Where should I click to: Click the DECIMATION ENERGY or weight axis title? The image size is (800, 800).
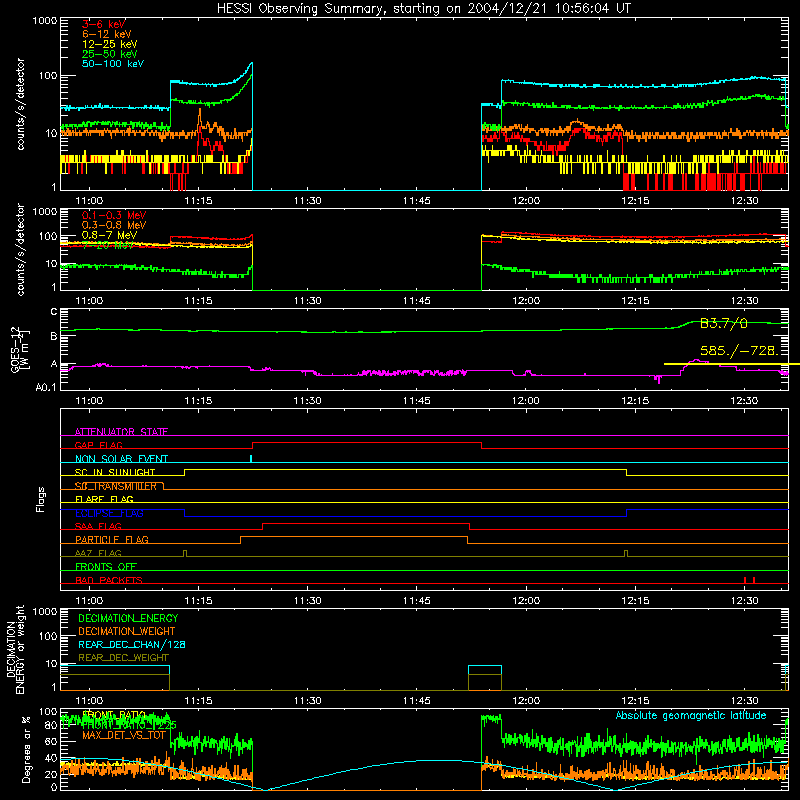(x=15, y=649)
